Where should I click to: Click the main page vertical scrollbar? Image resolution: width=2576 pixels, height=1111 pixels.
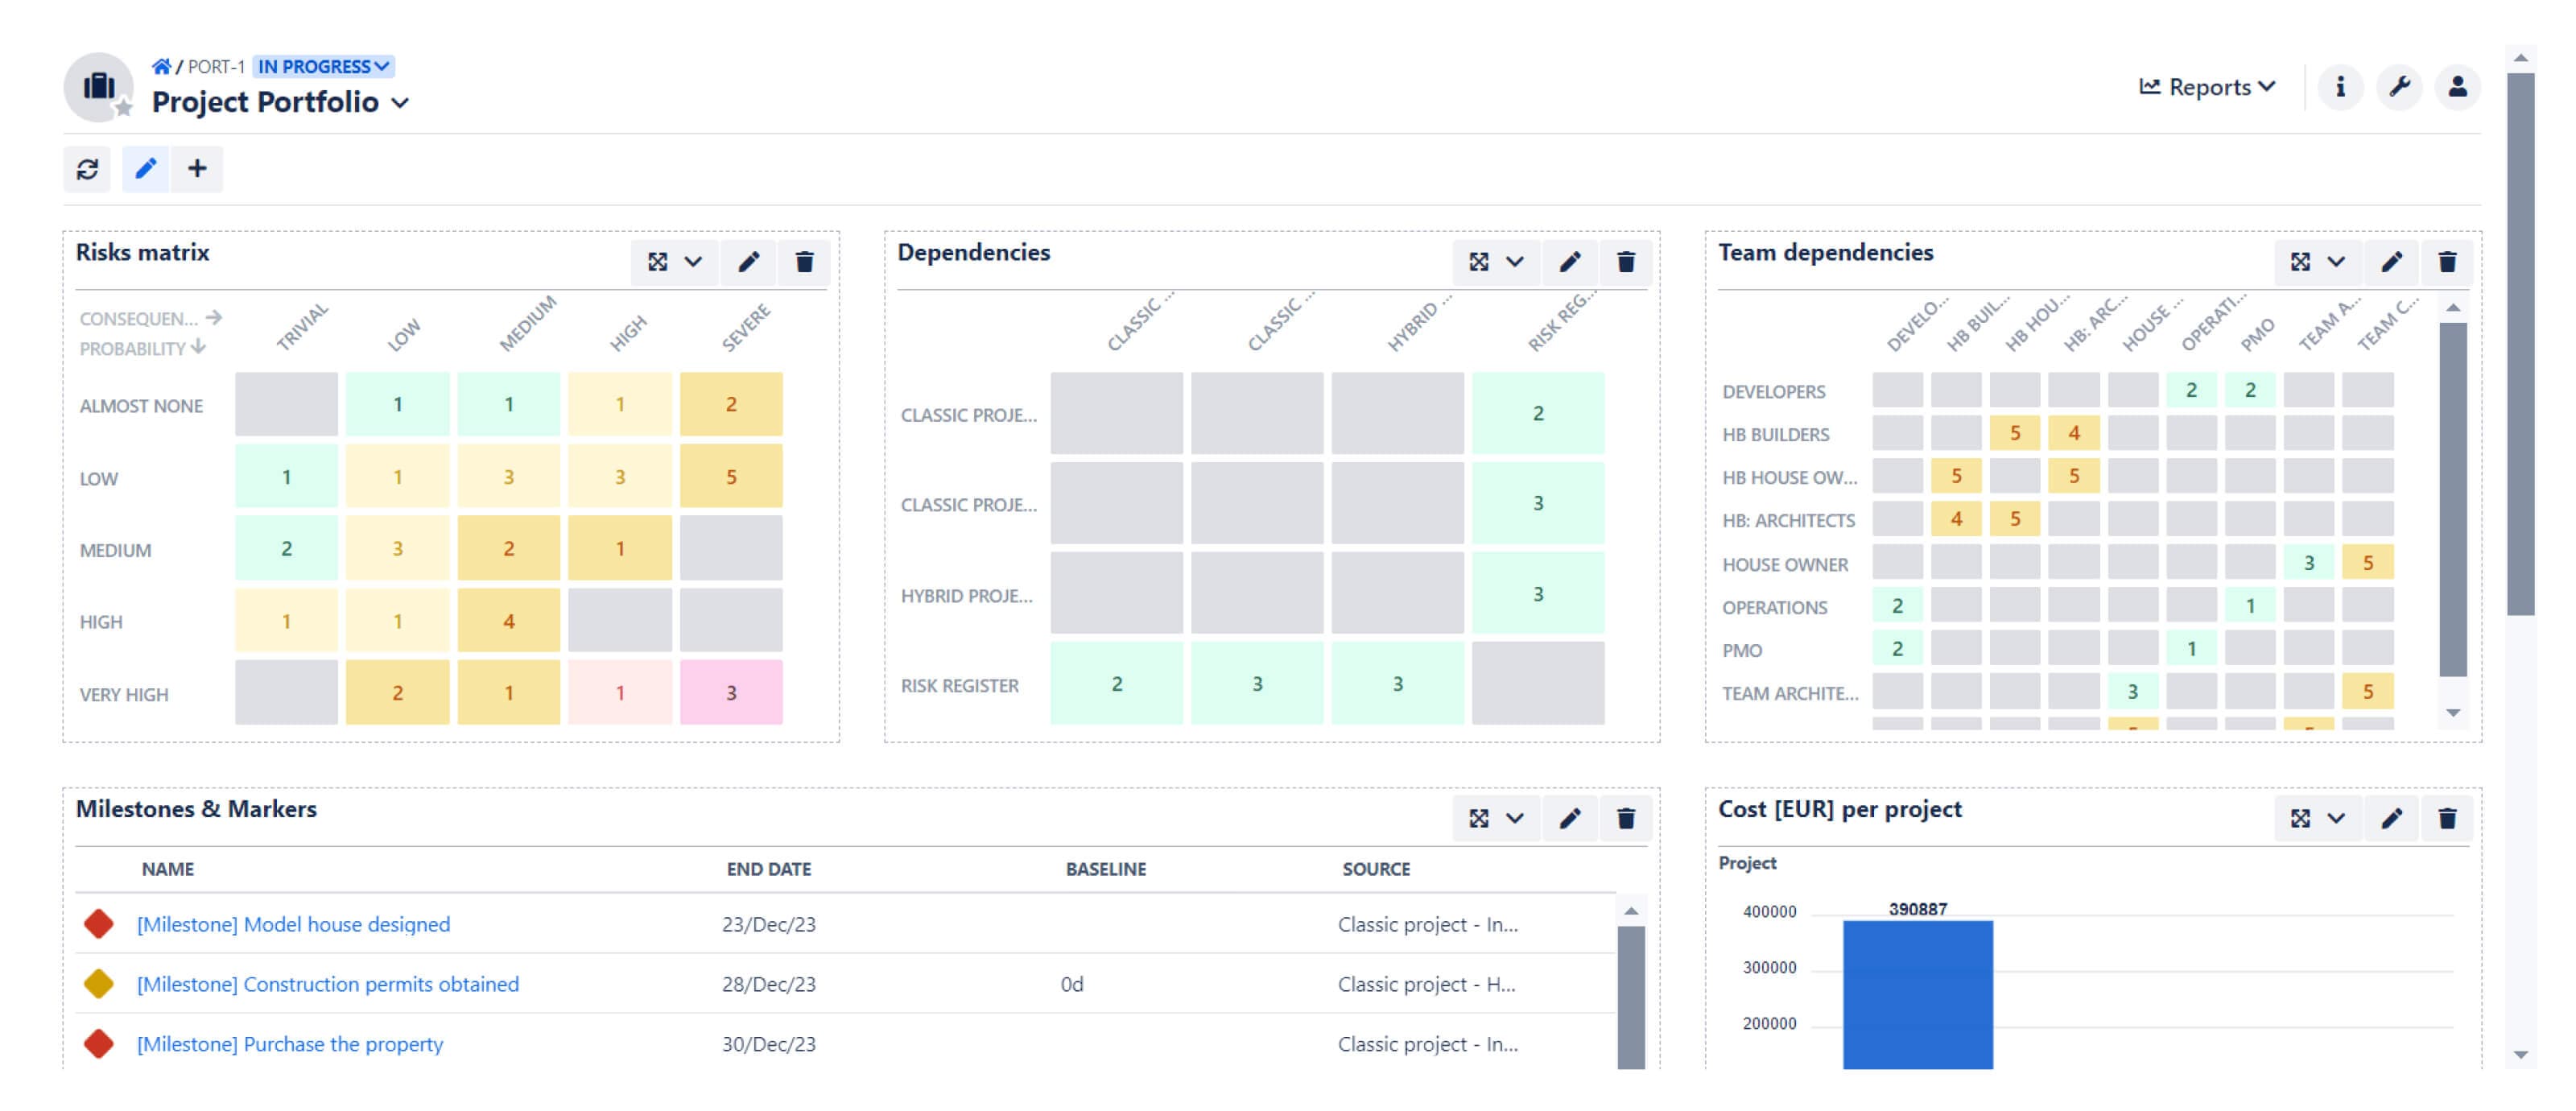[2520, 344]
